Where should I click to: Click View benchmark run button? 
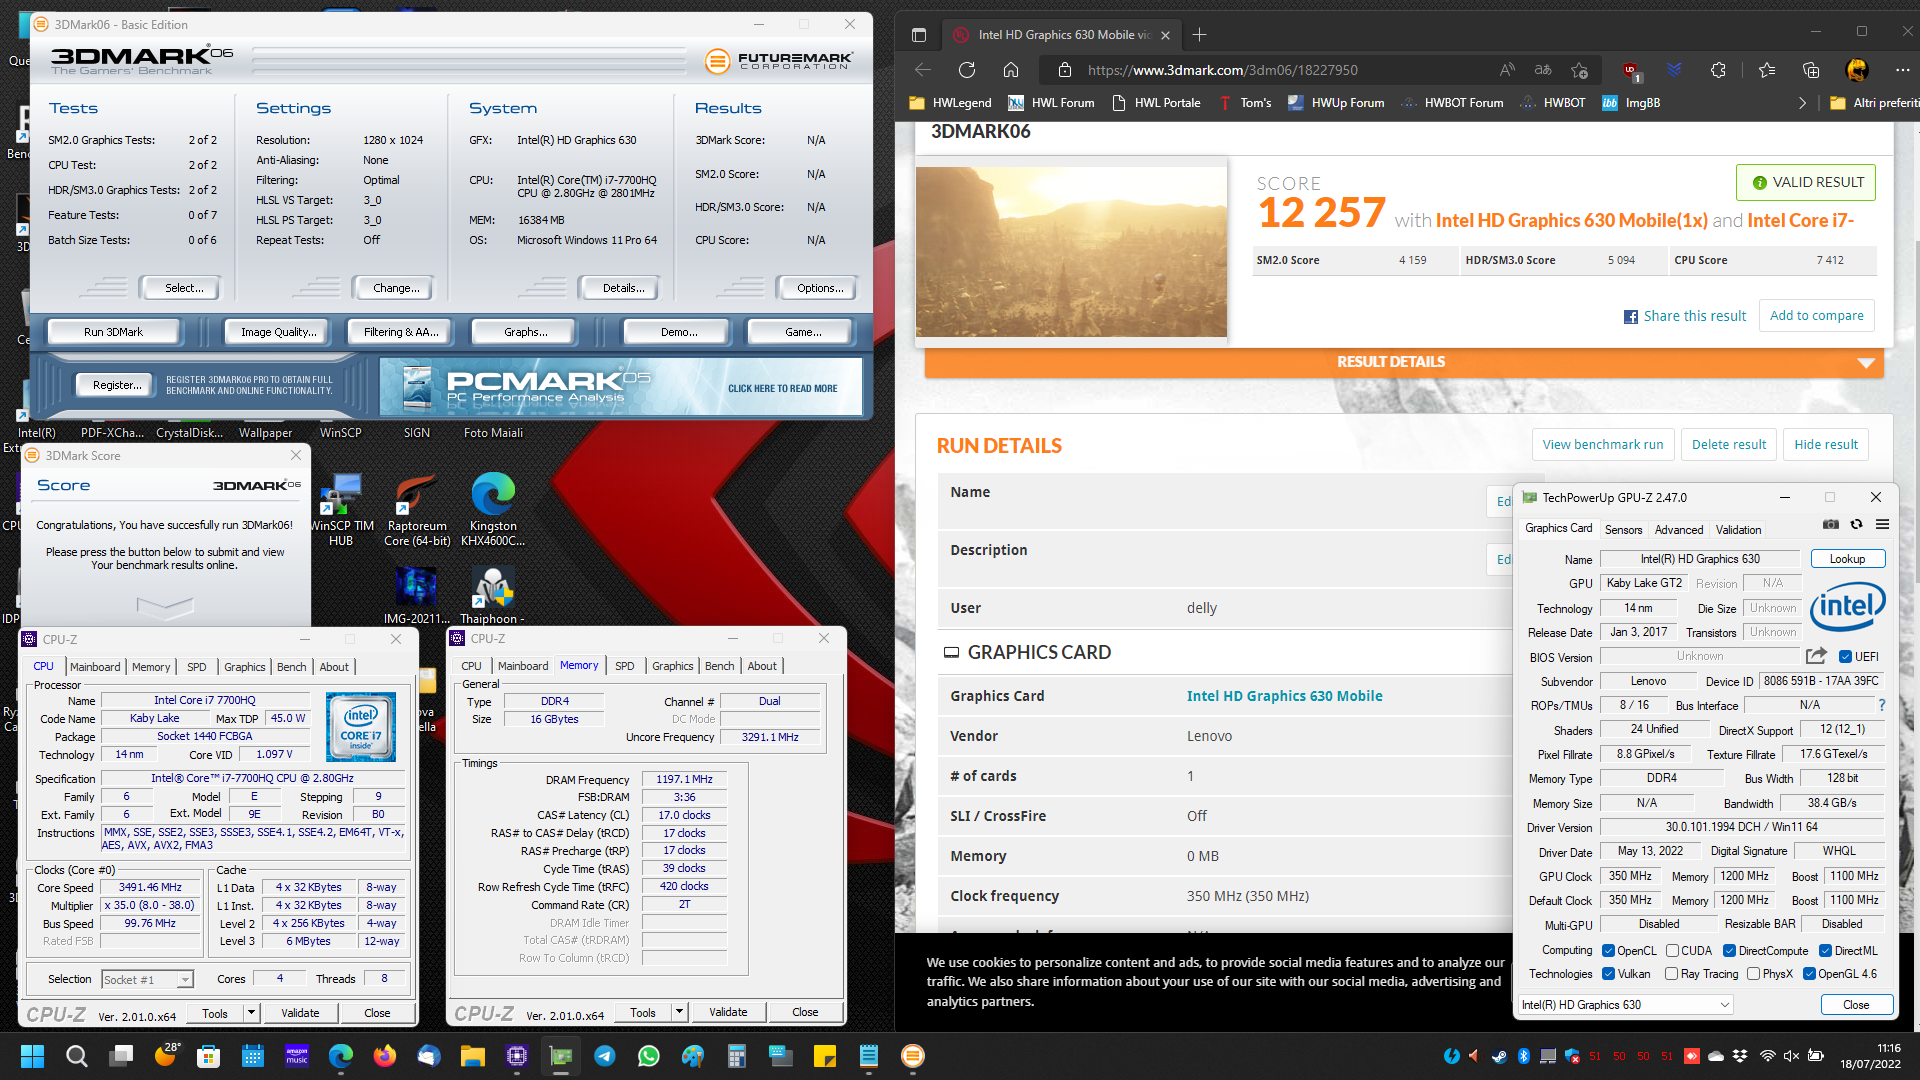tap(1602, 445)
